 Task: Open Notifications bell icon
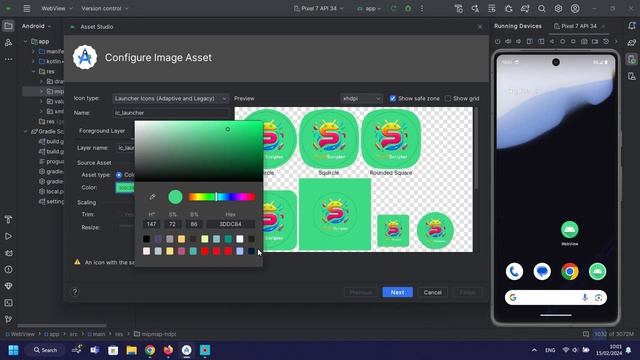[x=632, y=26]
